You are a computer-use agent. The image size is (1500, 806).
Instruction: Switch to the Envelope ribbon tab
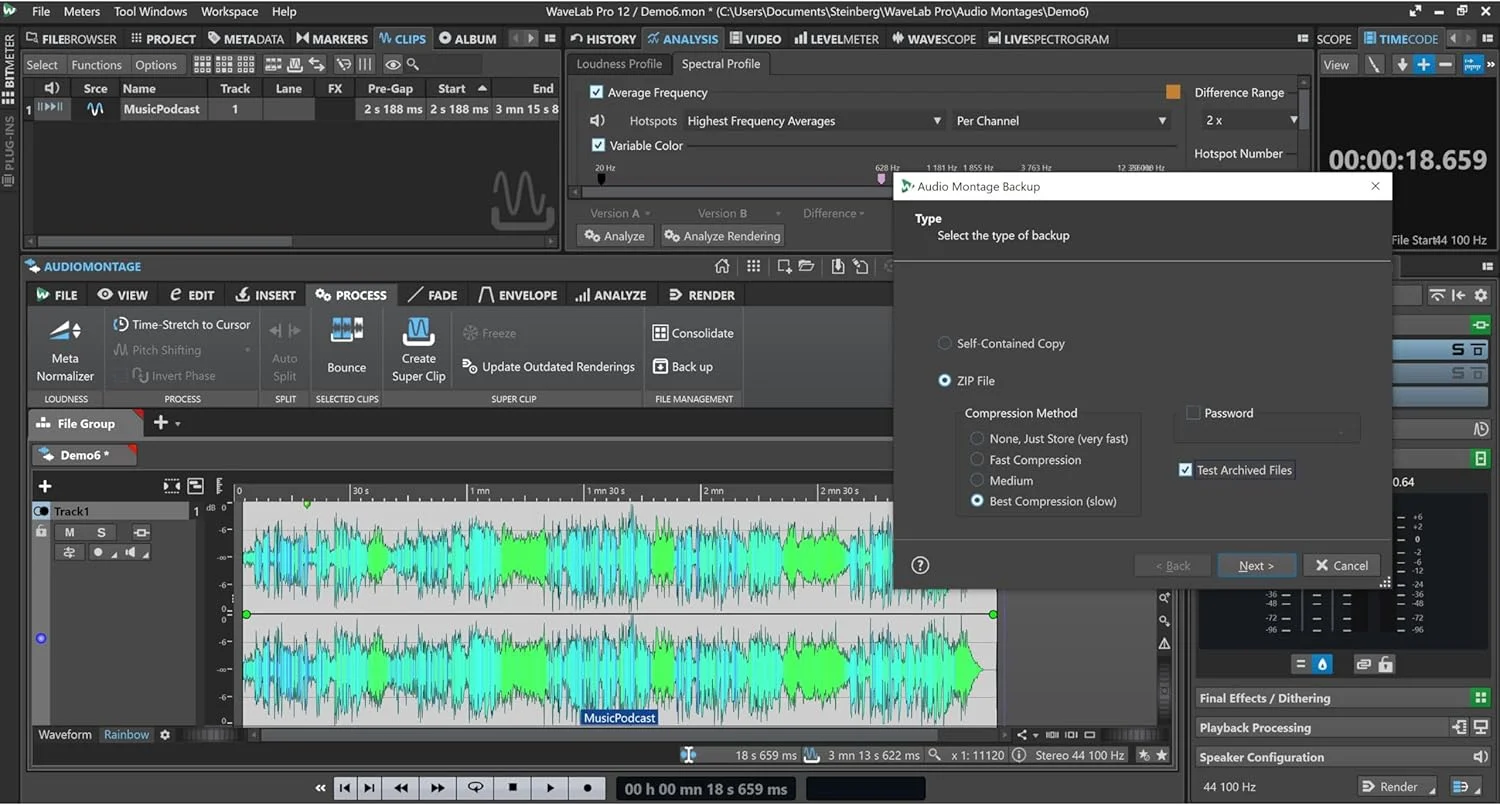(517, 295)
